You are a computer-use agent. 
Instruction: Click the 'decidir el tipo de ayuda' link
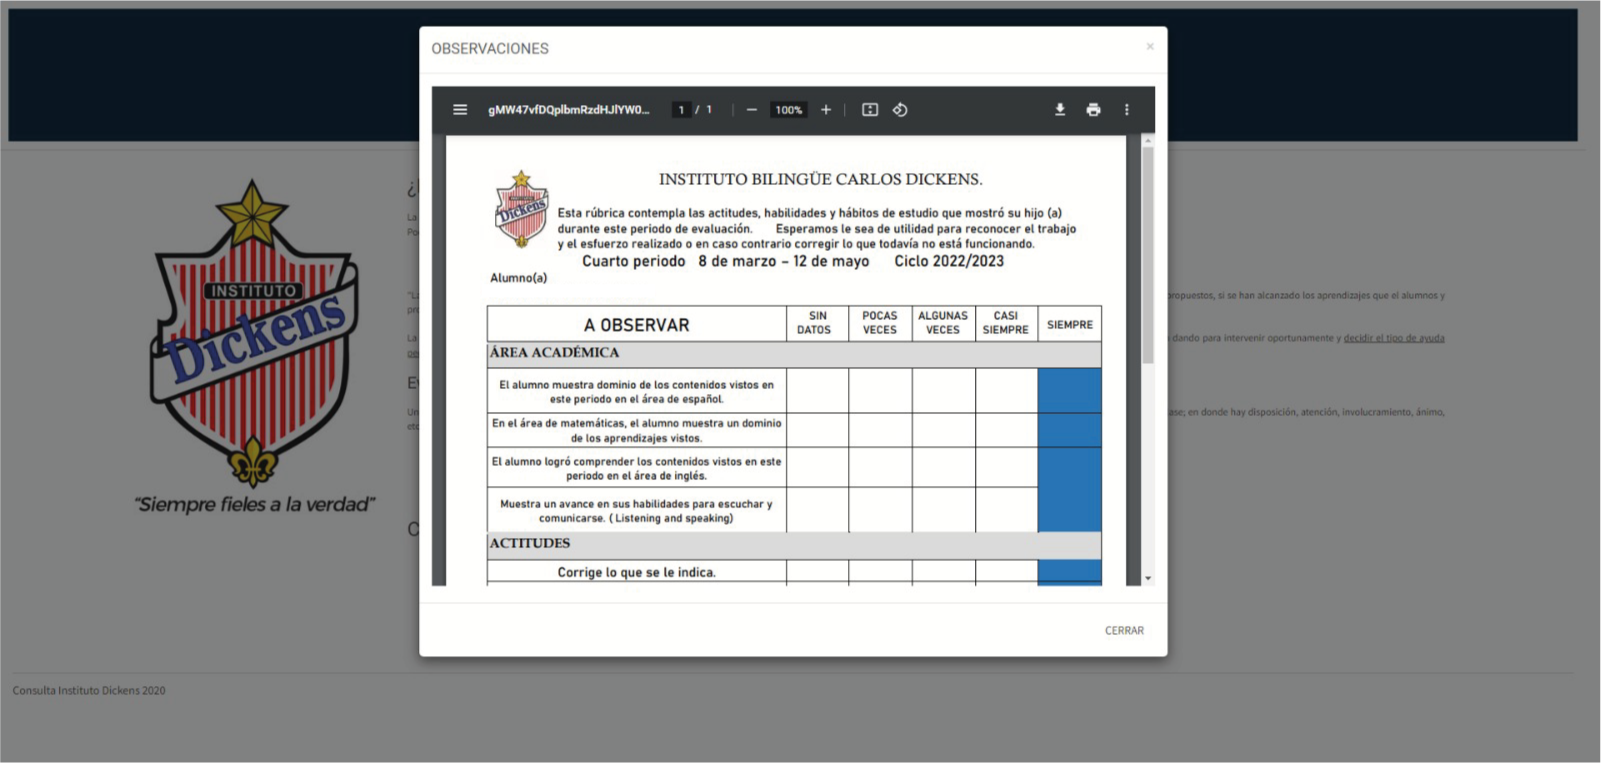1393,338
